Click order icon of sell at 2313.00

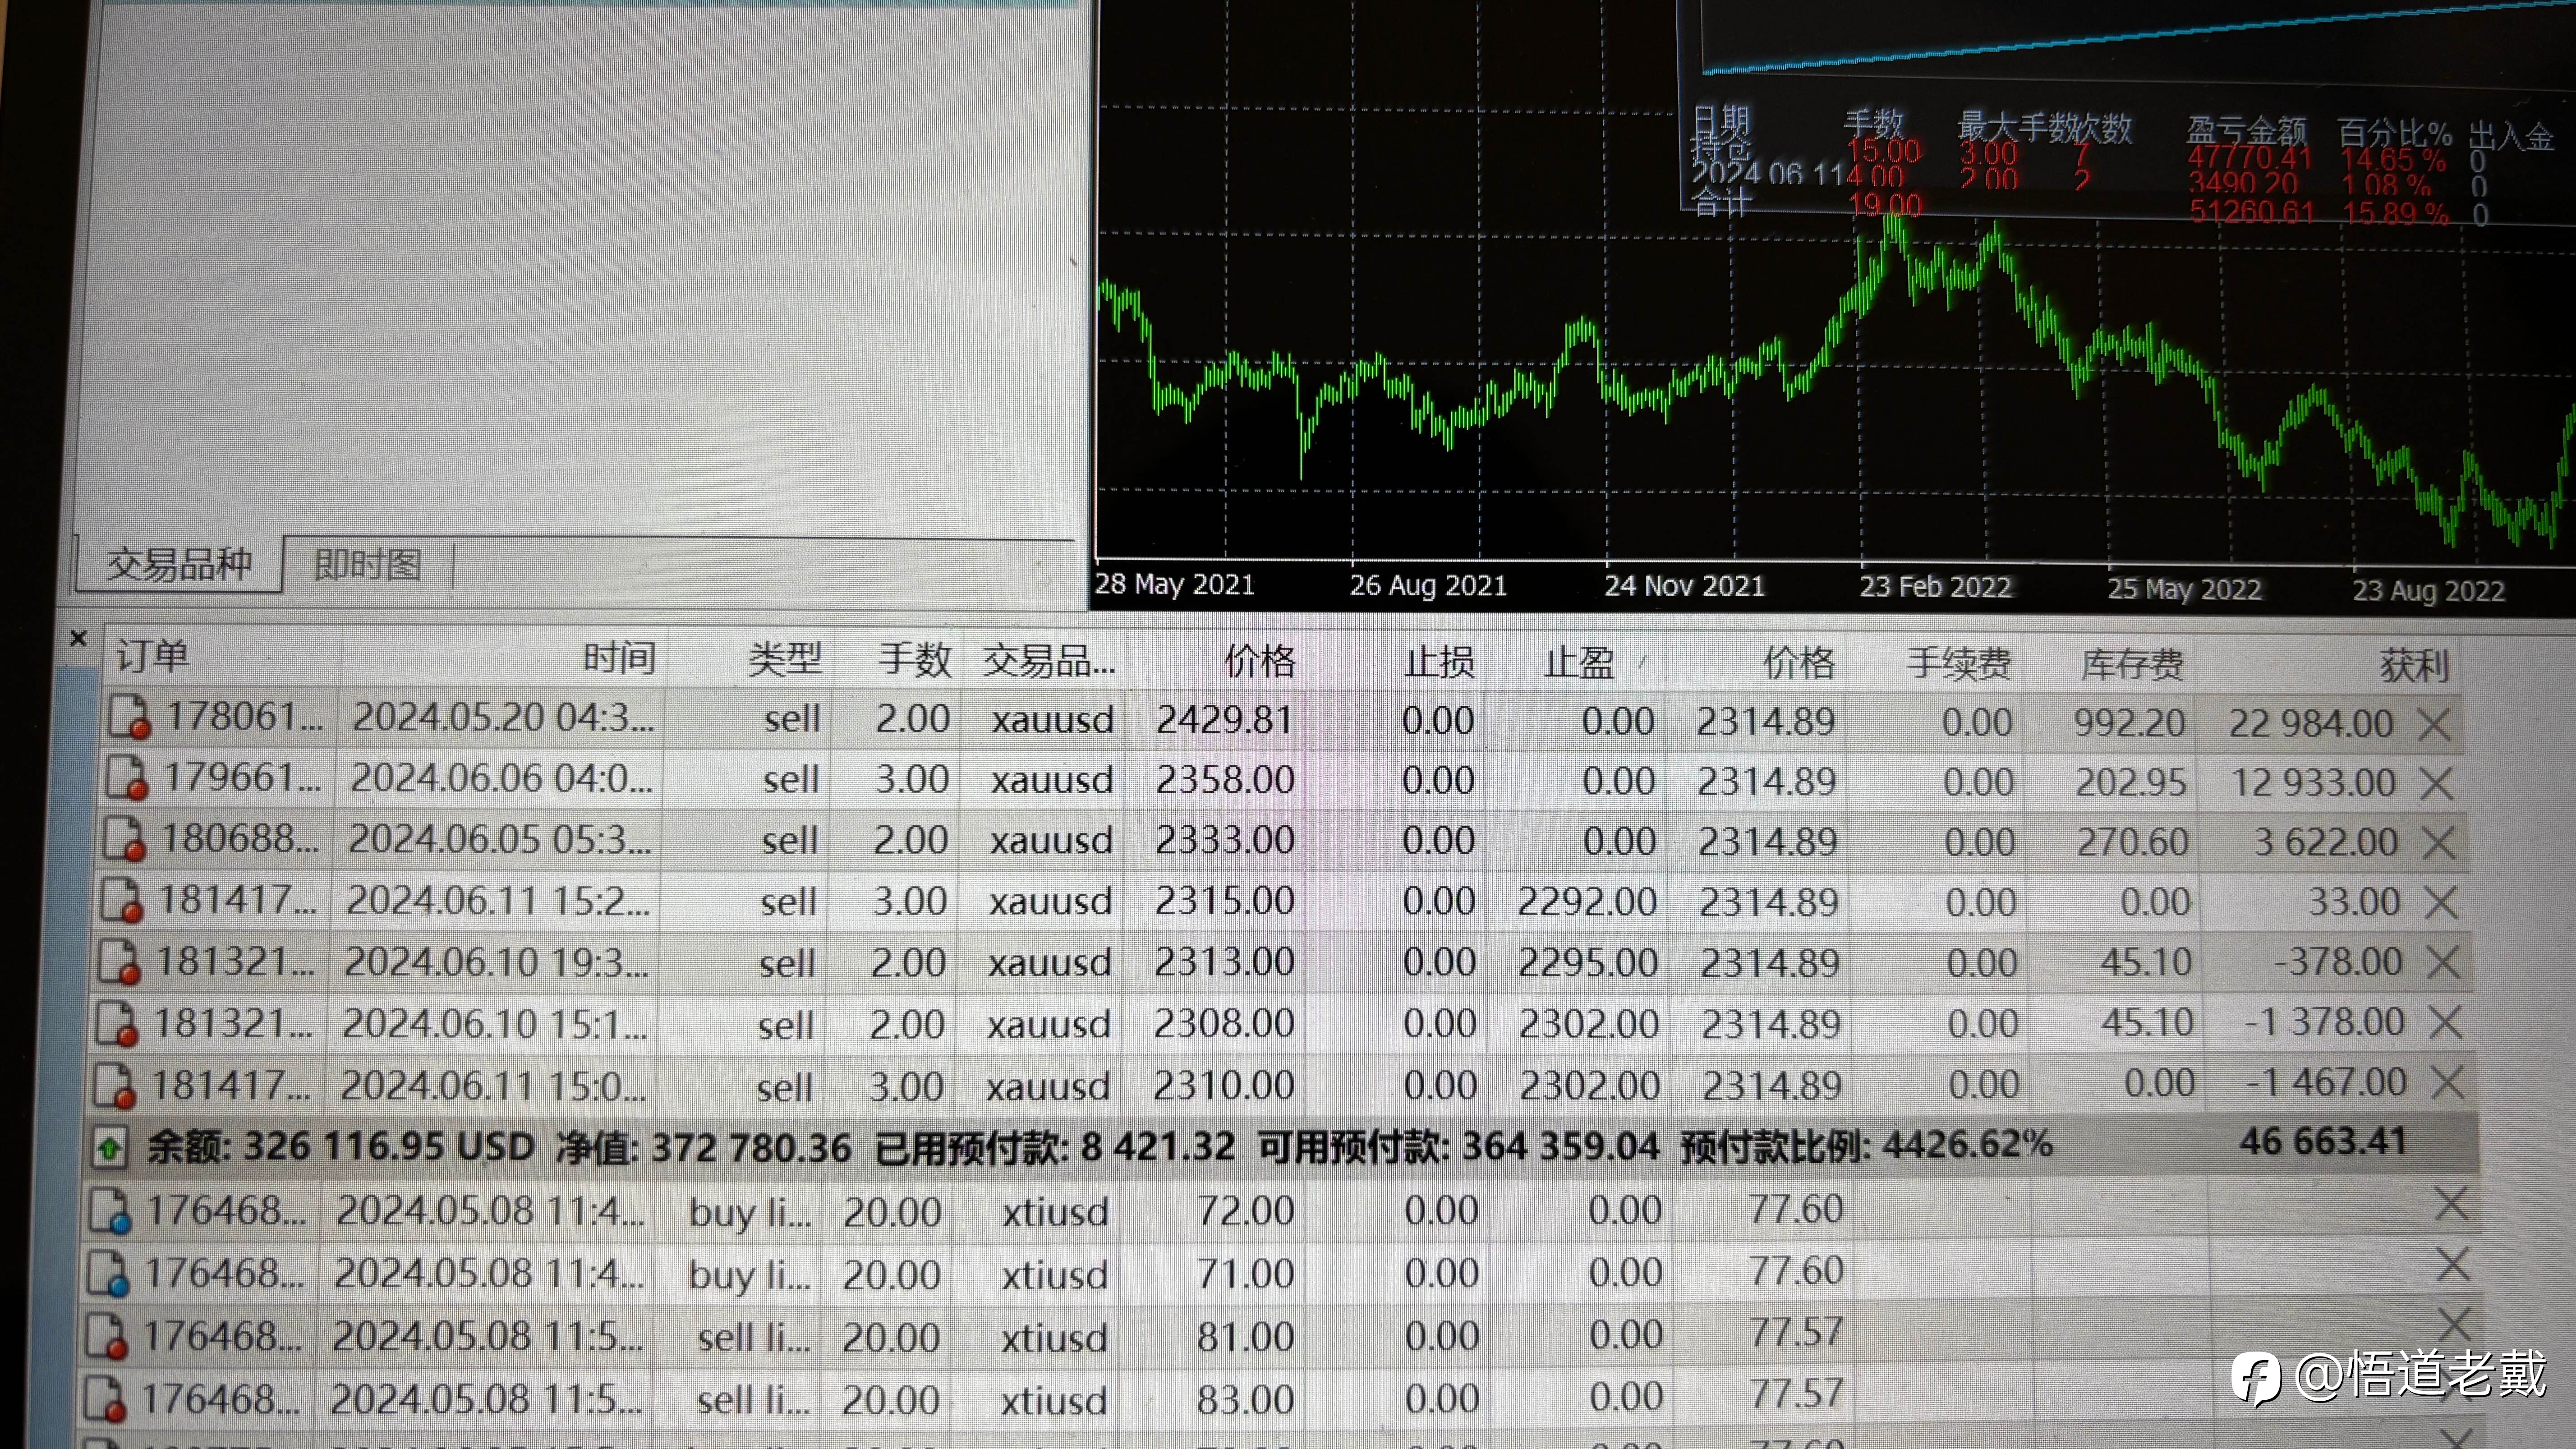pyautogui.click(x=119, y=961)
